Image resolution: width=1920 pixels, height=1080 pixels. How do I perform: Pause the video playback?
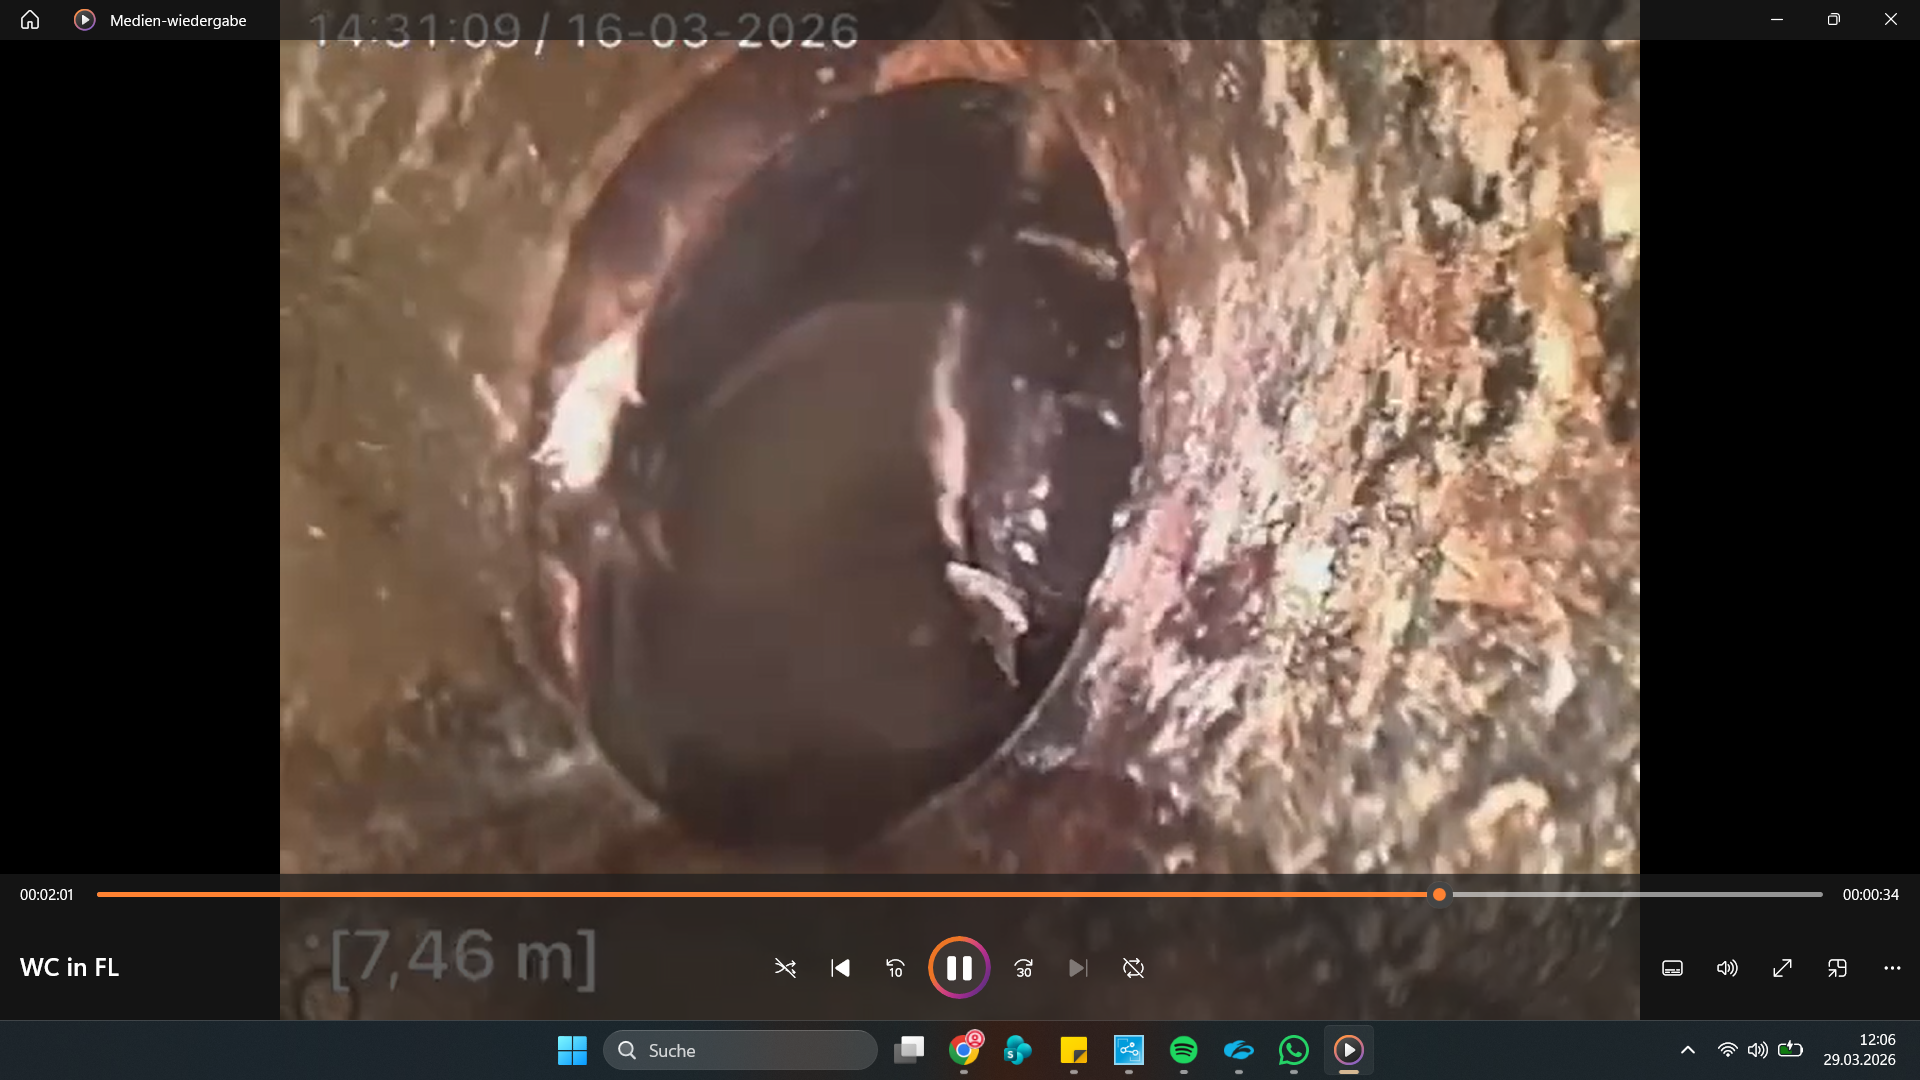959,967
